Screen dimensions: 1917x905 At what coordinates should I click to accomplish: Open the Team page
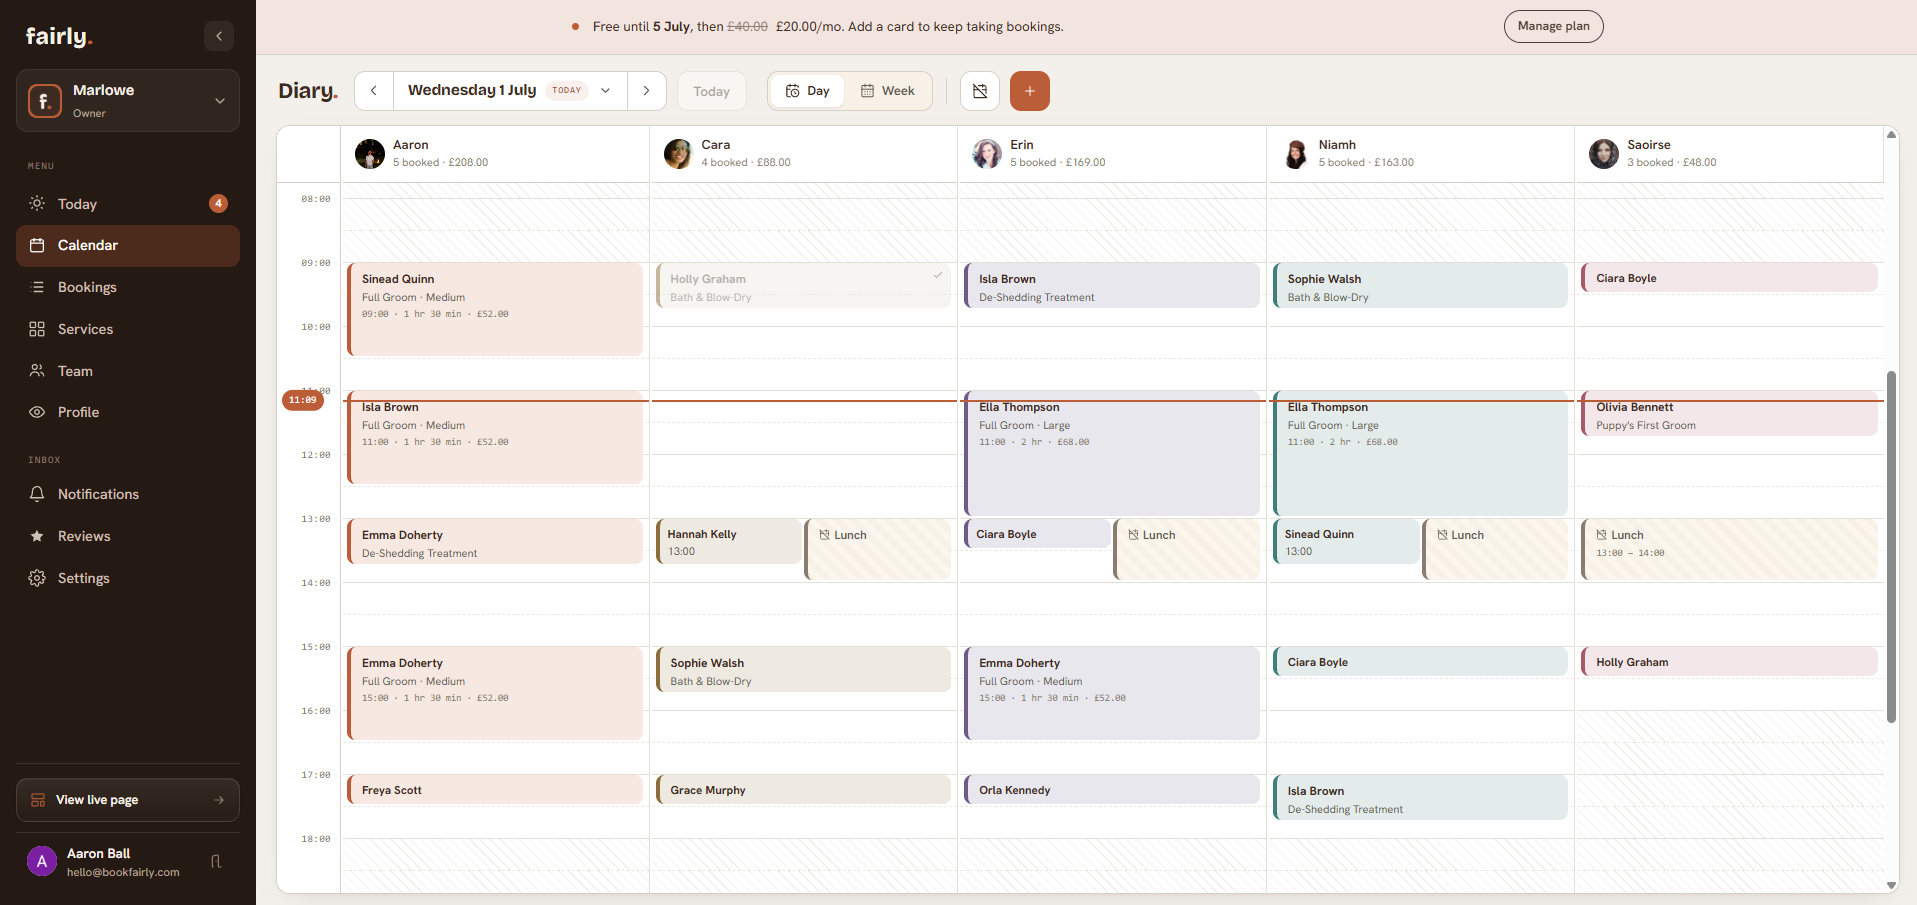128,371
